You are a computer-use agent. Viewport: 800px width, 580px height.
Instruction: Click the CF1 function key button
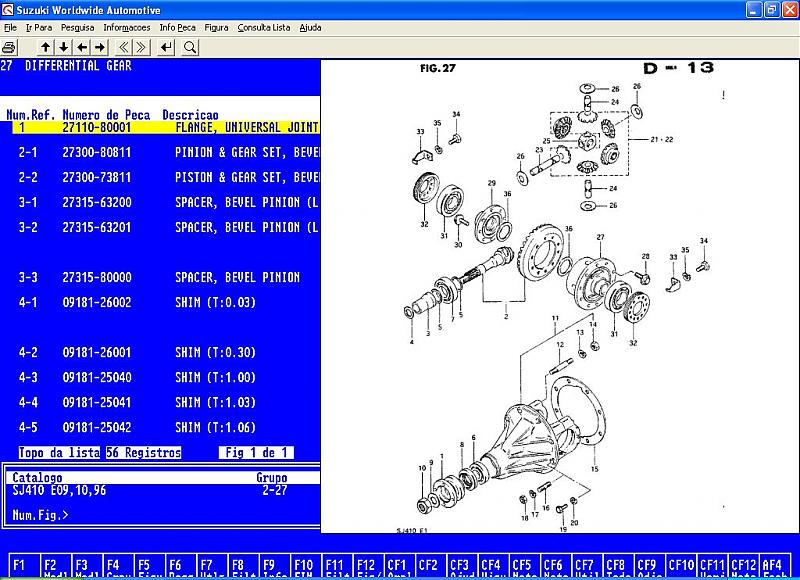point(399,566)
